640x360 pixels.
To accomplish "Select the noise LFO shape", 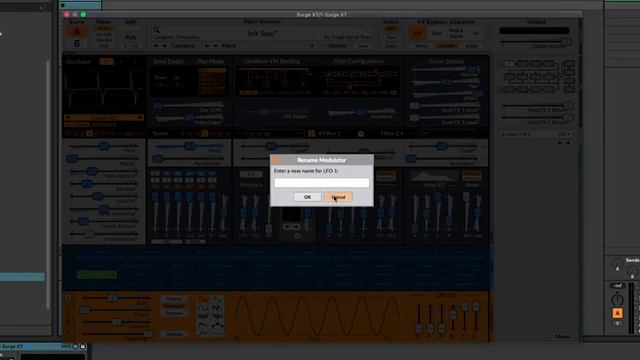I will [203, 317].
